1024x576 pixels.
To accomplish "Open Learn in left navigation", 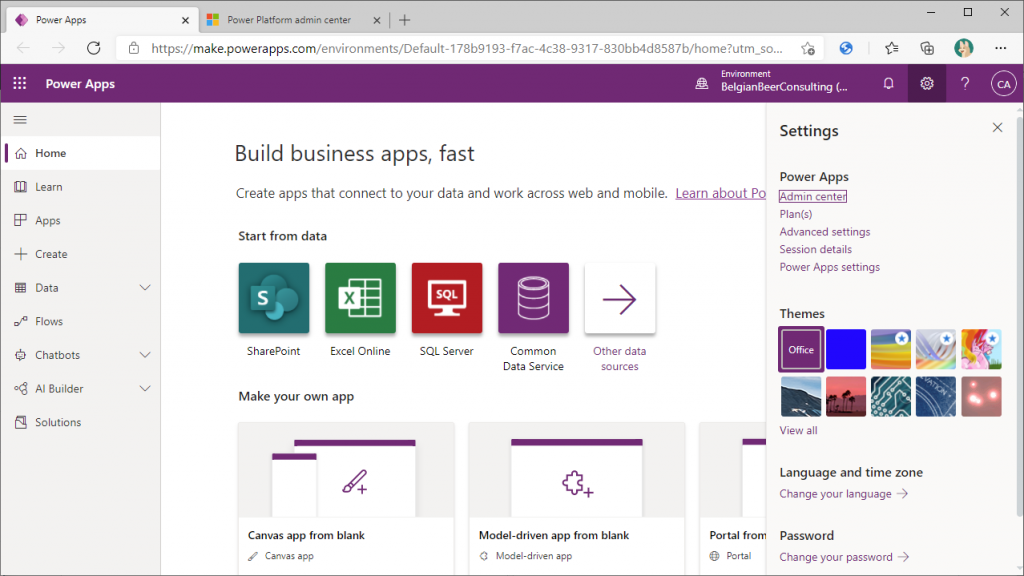I will 81,187.
